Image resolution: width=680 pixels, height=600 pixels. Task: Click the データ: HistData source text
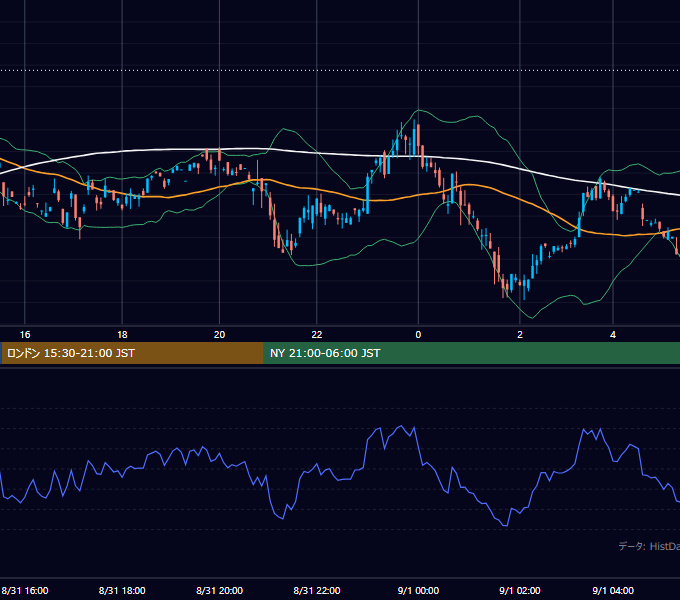[649, 546]
